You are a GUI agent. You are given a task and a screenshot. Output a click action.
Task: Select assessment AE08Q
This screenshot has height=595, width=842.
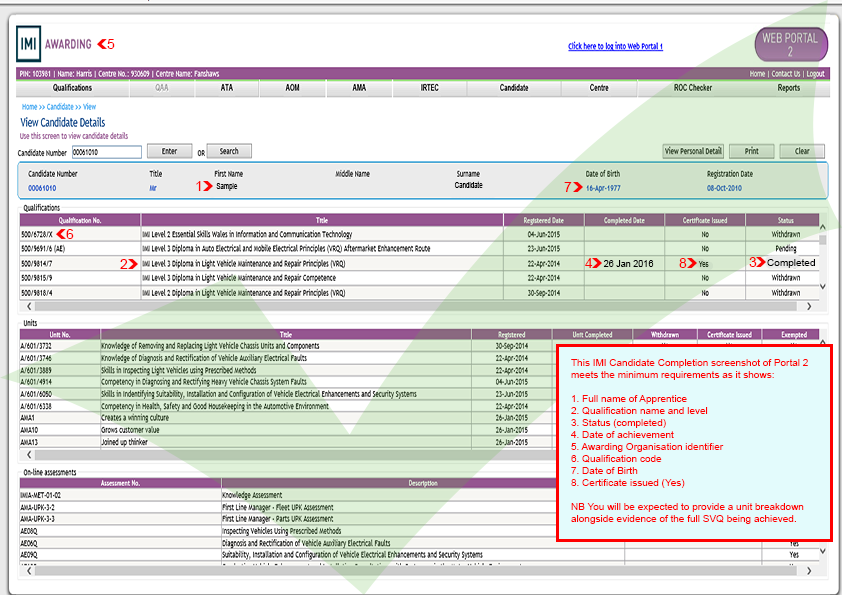click(x=29, y=531)
